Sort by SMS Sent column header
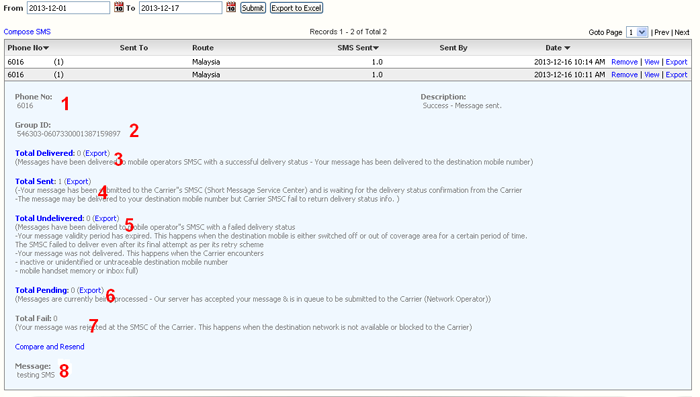Viewport: 700px width, 397px height. tap(358, 48)
